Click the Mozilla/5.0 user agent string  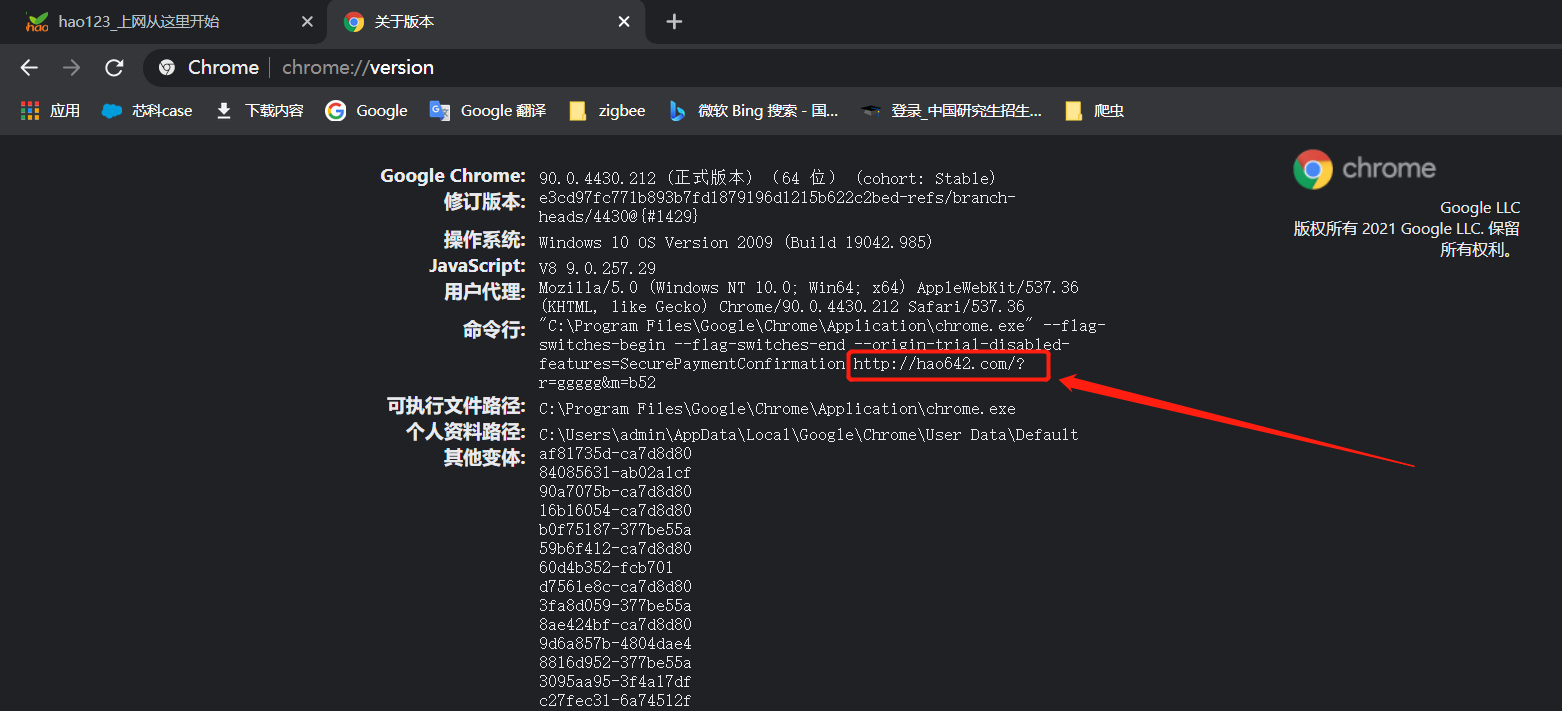(808, 297)
